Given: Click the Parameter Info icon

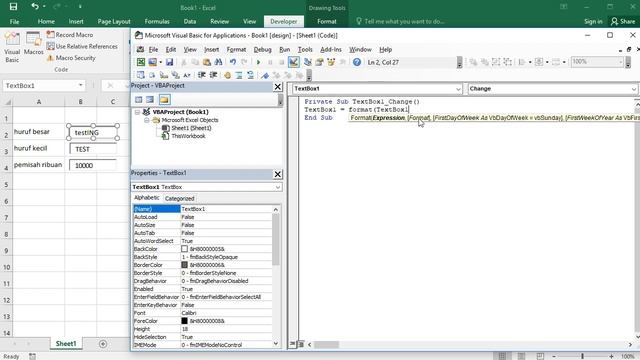Looking at the screenshot, I should (x=175, y=75).
